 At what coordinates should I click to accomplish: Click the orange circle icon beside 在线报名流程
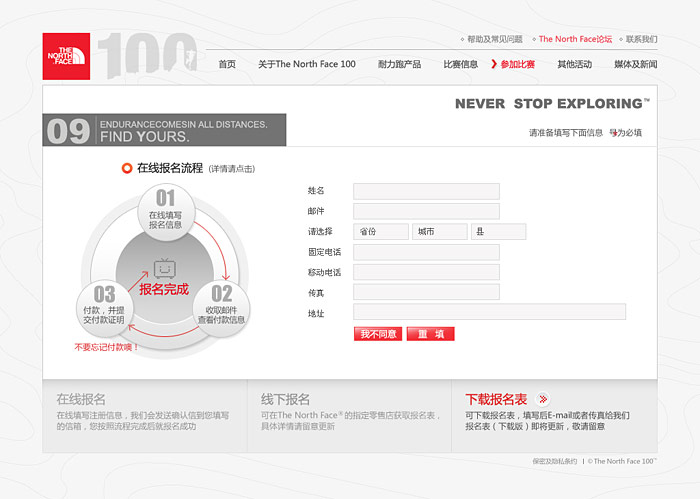click(x=127, y=168)
